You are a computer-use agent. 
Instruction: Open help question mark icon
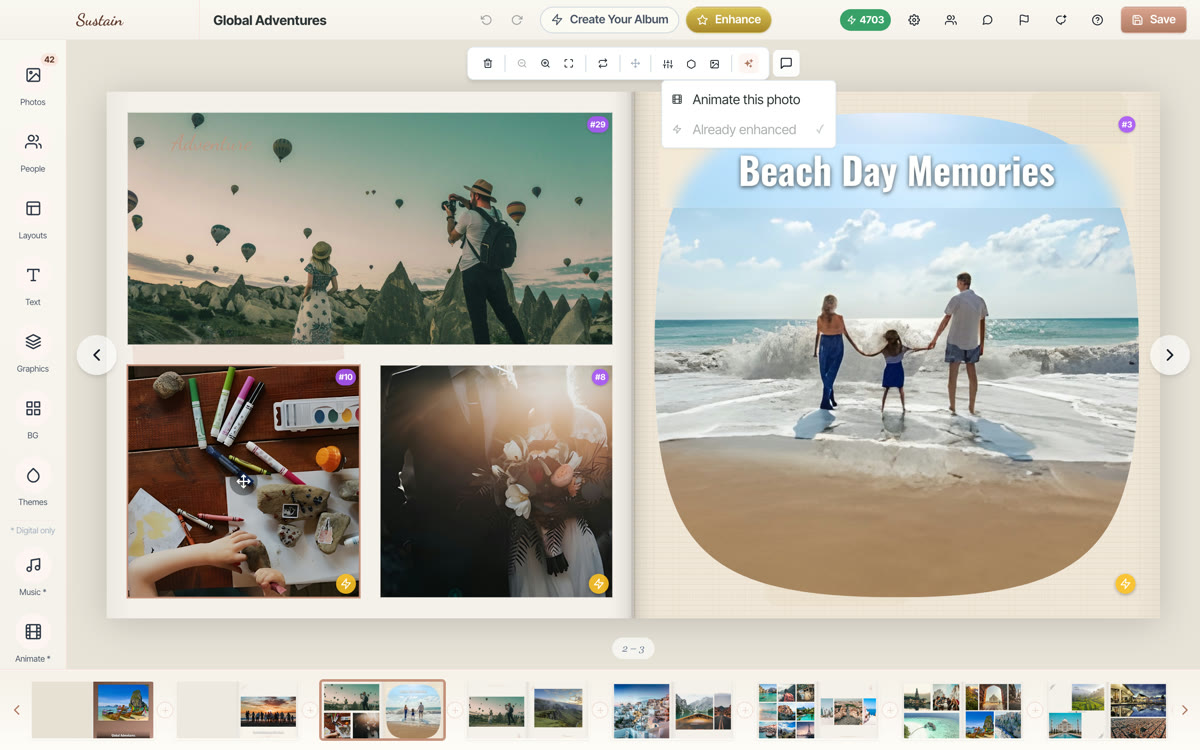coord(1097,20)
